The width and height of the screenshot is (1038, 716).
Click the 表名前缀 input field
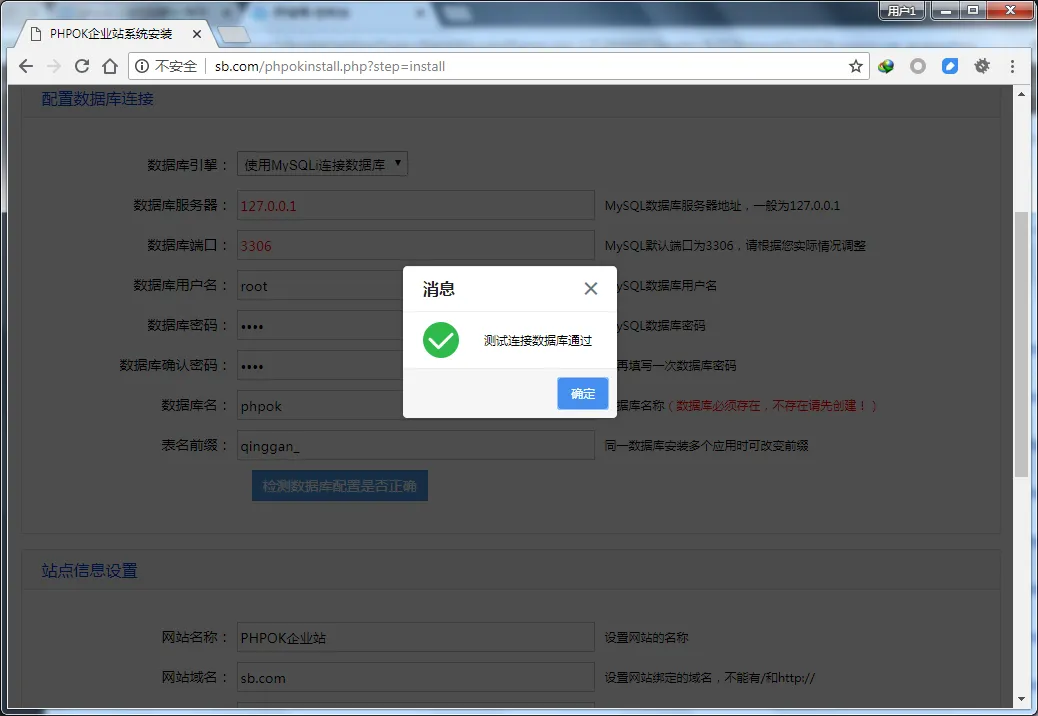416,446
